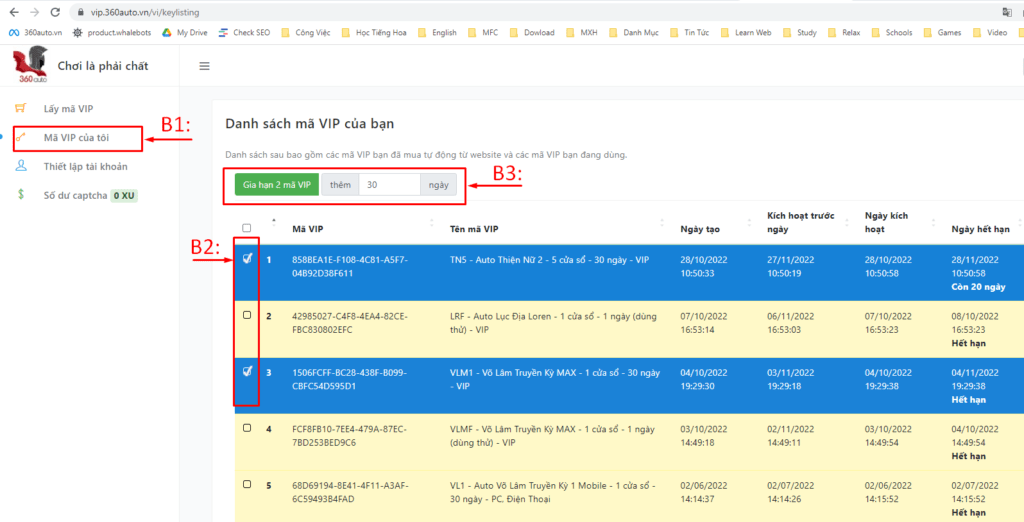The width and height of the screenshot is (1024, 522).
Task: Click the lock icon in address bar
Action: coord(81,12)
